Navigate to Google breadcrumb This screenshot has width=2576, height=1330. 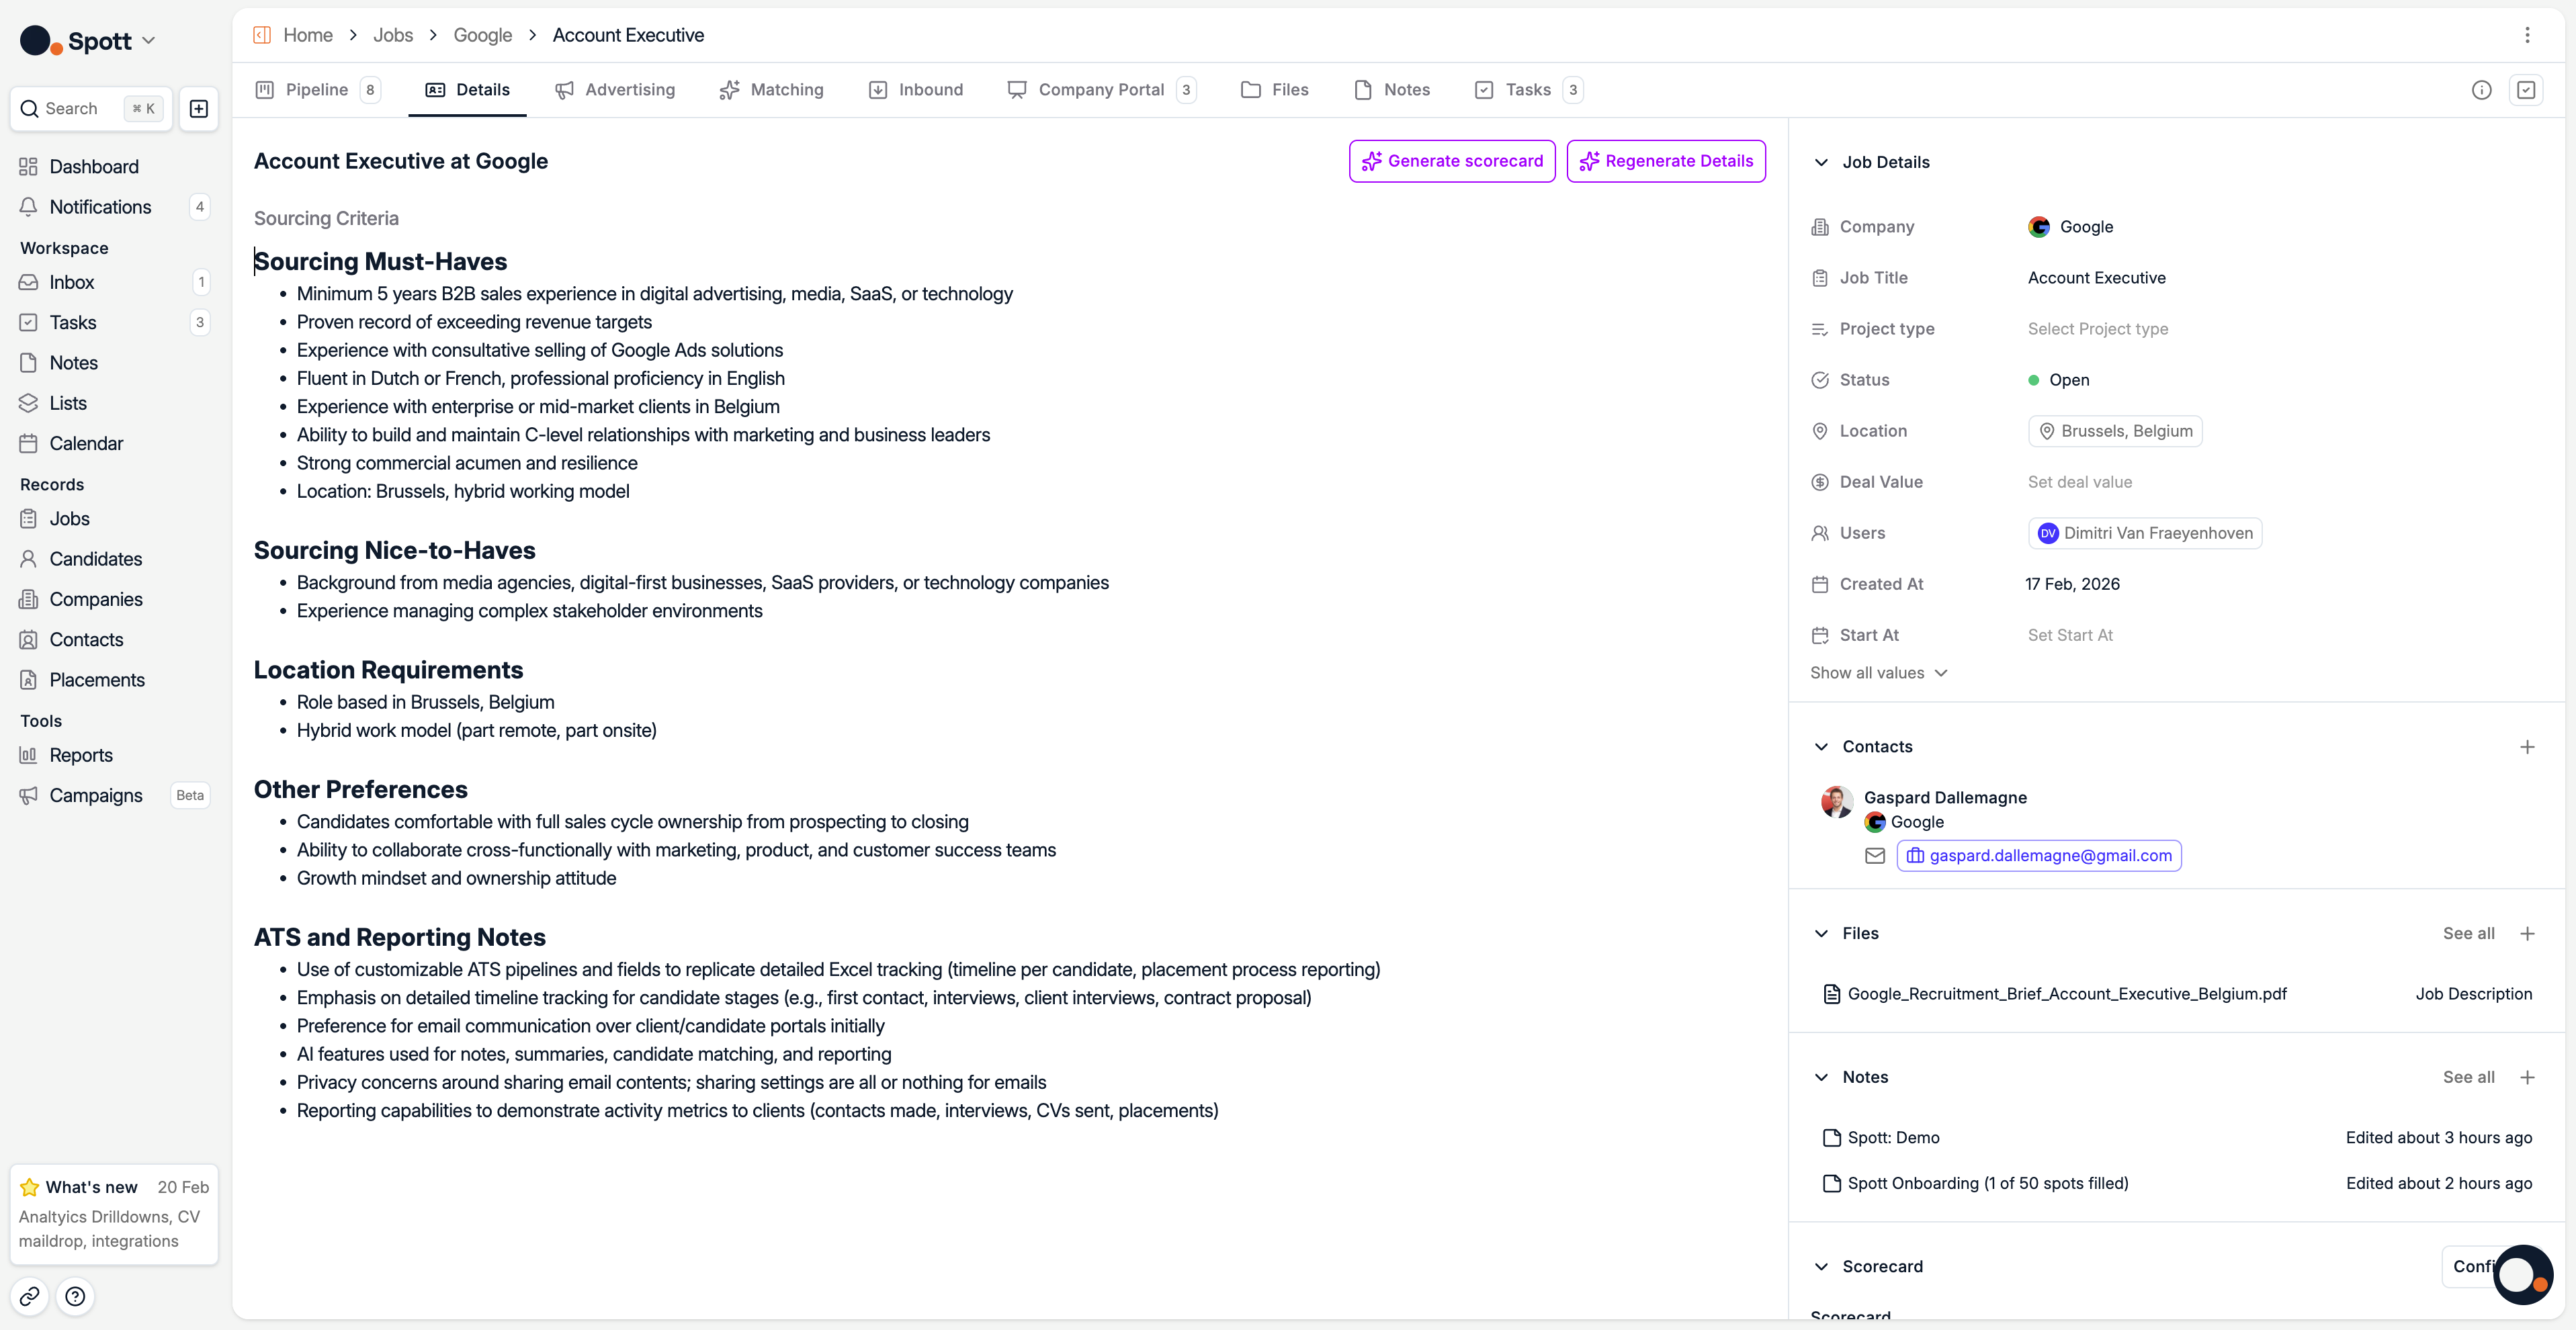tap(483, 35)
